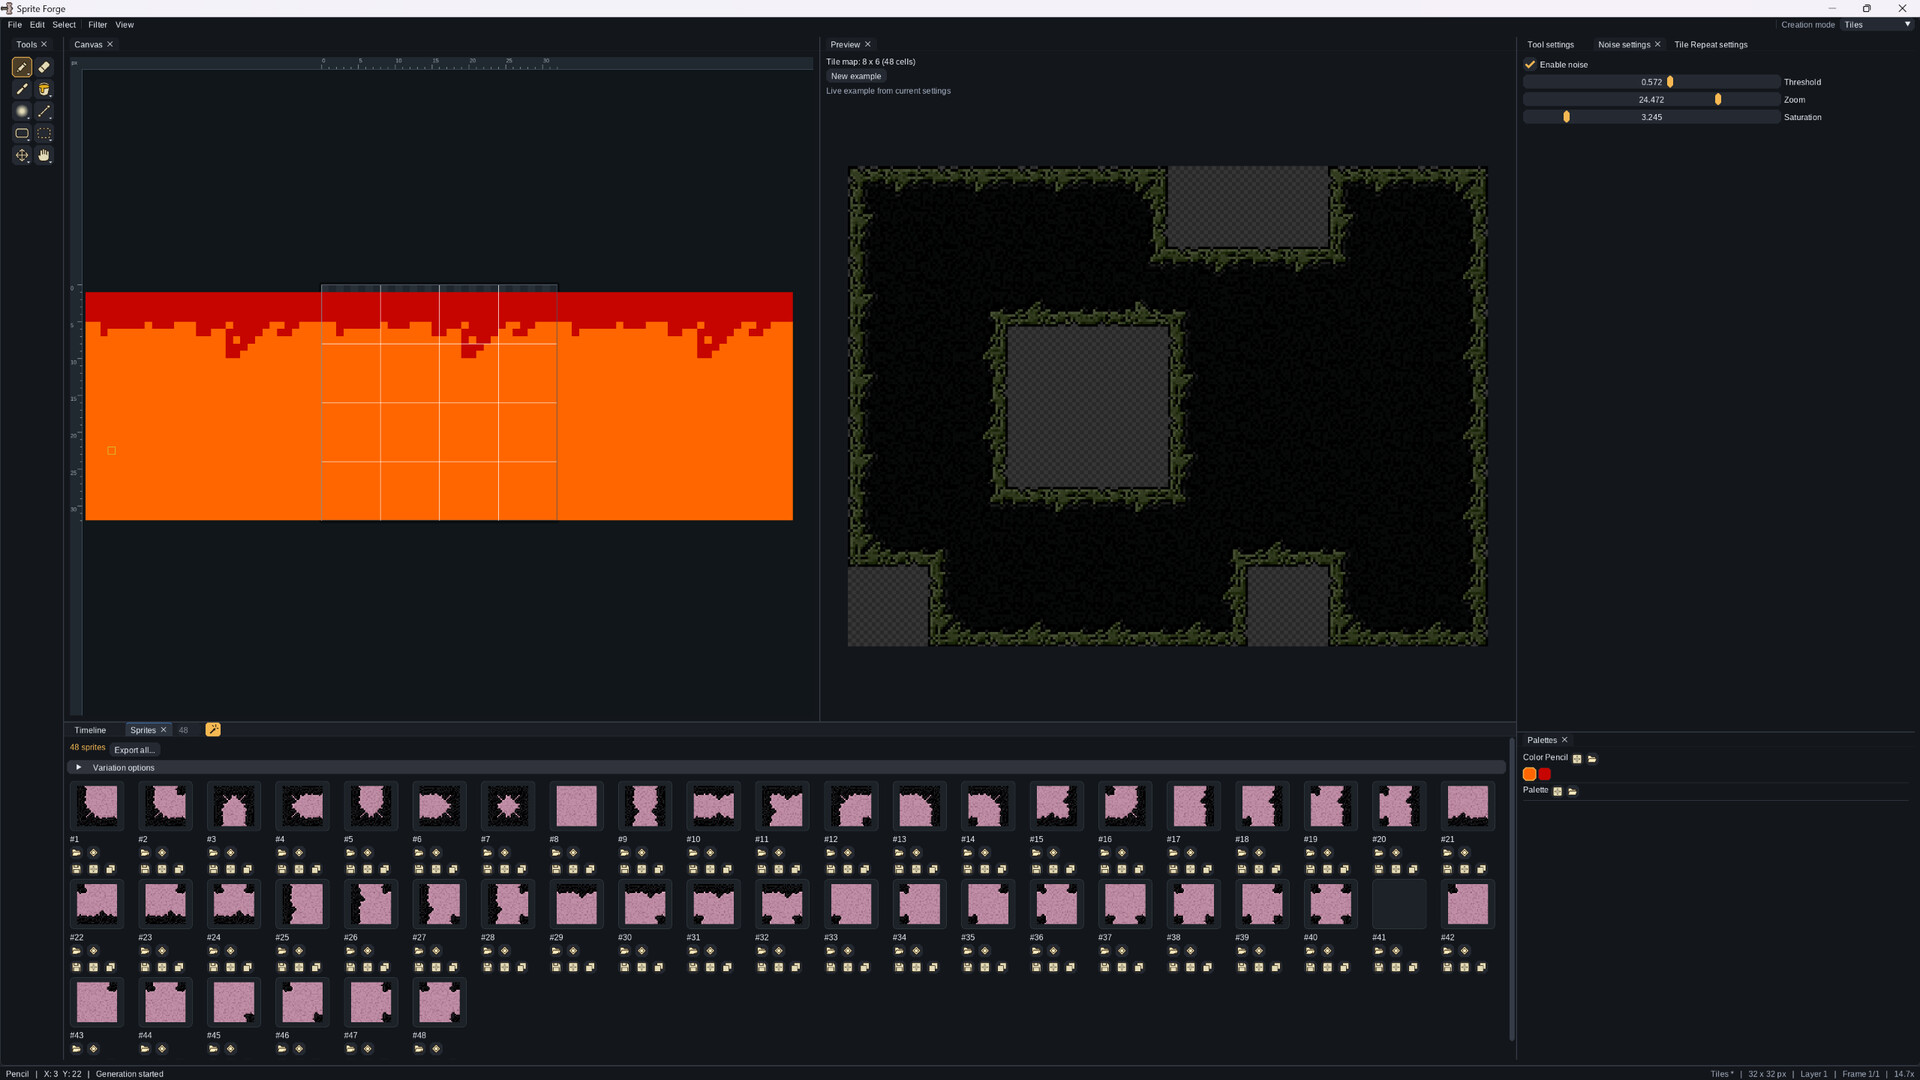This screenshot has width=1920, height=1080.
Task: Pick the red color swatch
Action: point(1545,774)
